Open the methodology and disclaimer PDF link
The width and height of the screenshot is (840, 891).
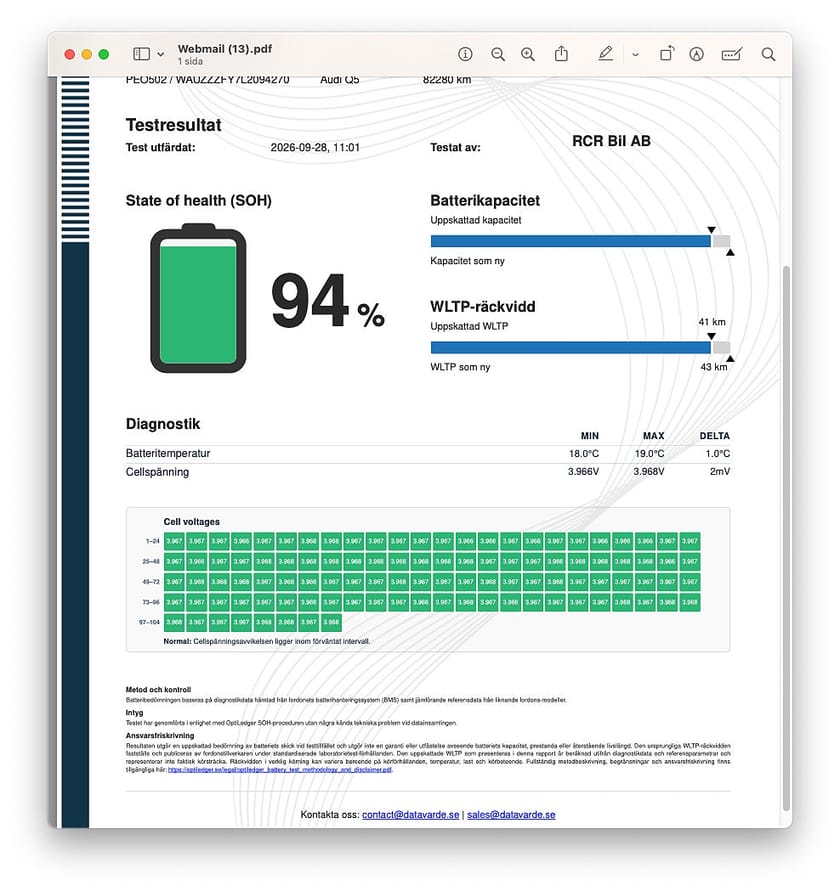[280, 769]
